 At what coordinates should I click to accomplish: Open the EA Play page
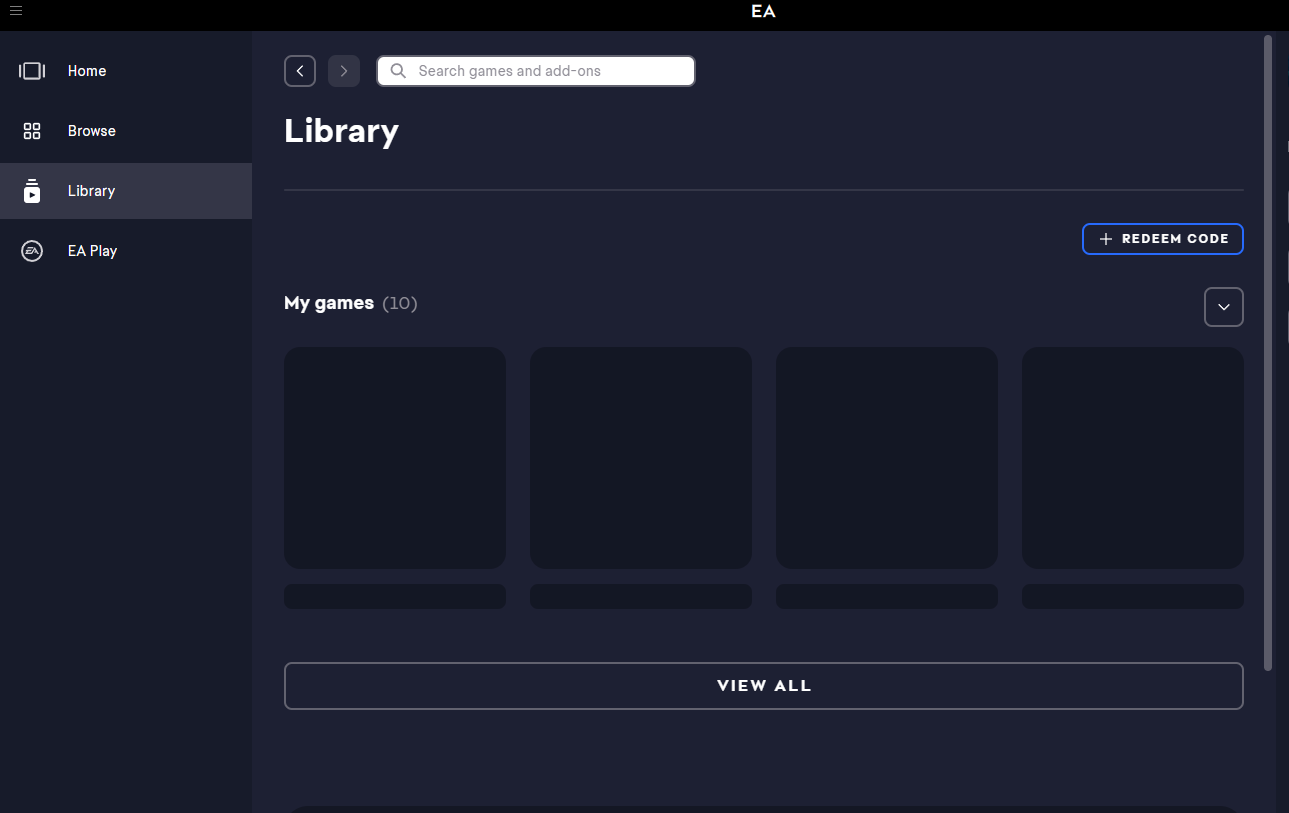(x=126, y=251)
